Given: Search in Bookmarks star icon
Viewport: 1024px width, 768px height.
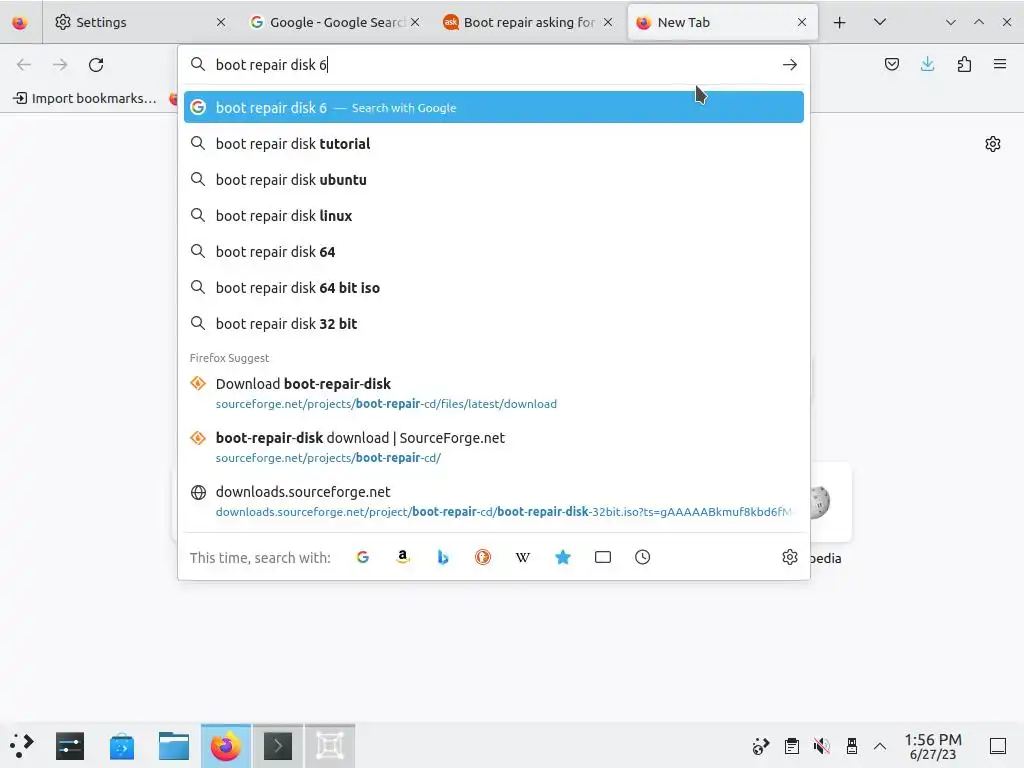Looking at the screenshot, I should (x=562, y=557).
